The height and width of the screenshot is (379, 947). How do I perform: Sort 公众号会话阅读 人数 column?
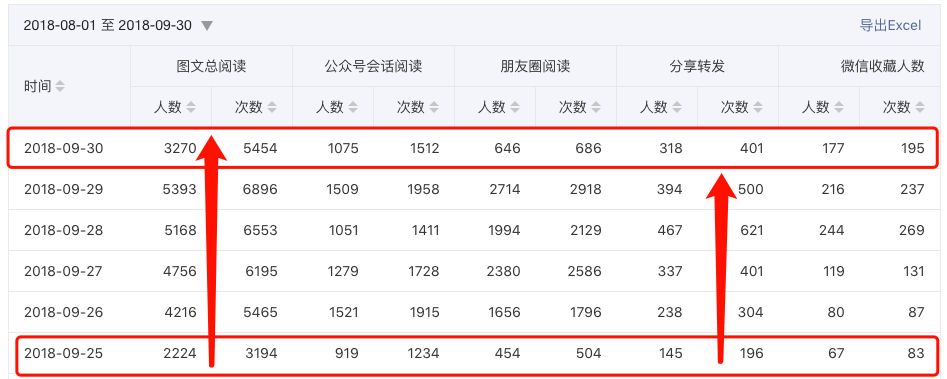tap(353, 107)
